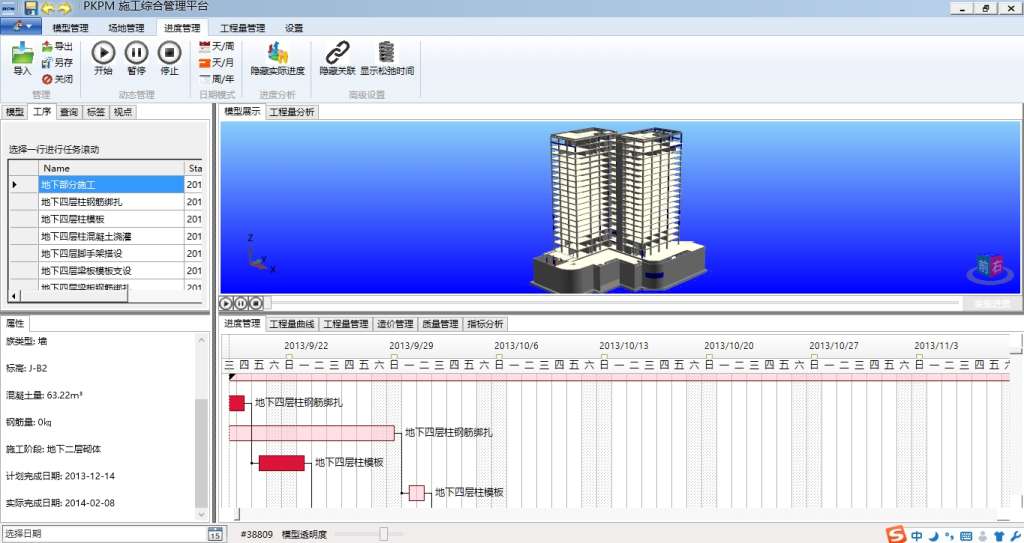Screen dimensions: 1024x543
Task: Click stop button under 3D viewport
Action: [x=256, y=303]
